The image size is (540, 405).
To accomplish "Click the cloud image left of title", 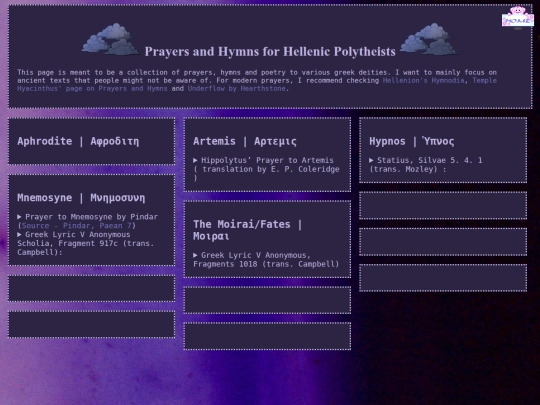I will click(110, 39).
